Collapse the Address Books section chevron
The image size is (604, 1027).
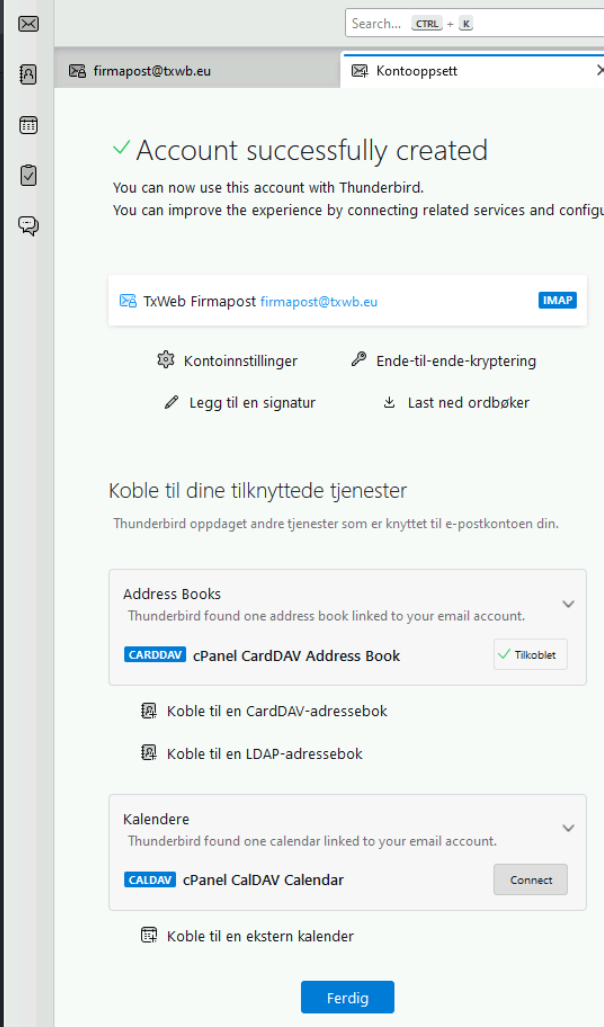(x=568, y=604)
